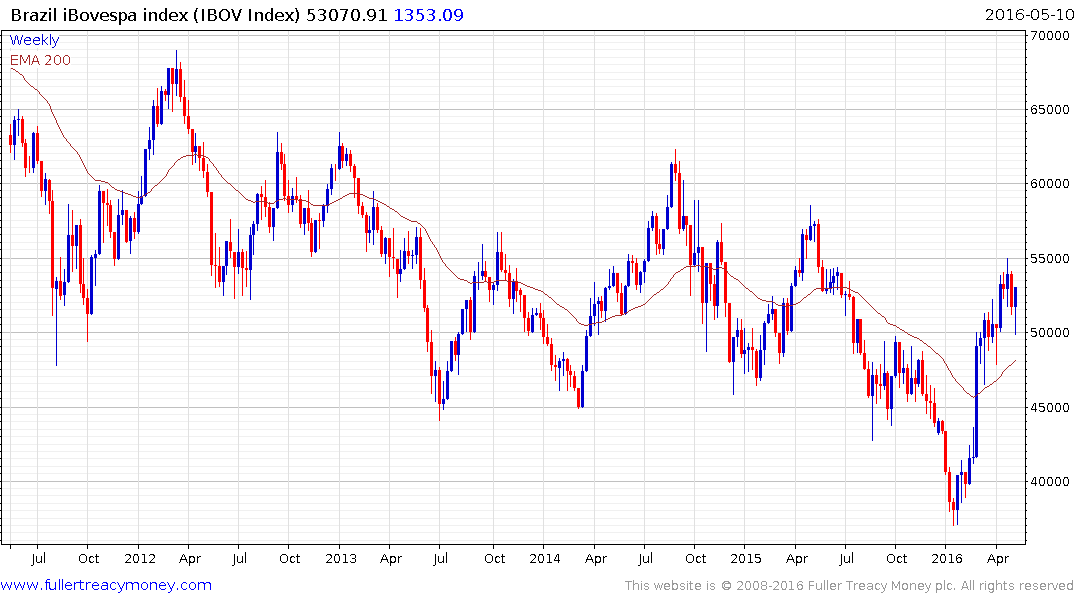Click the www.fullertreacymoney.com link
Image resolution: width=1075 pixels, height=600 pixels.
point(106,585)
